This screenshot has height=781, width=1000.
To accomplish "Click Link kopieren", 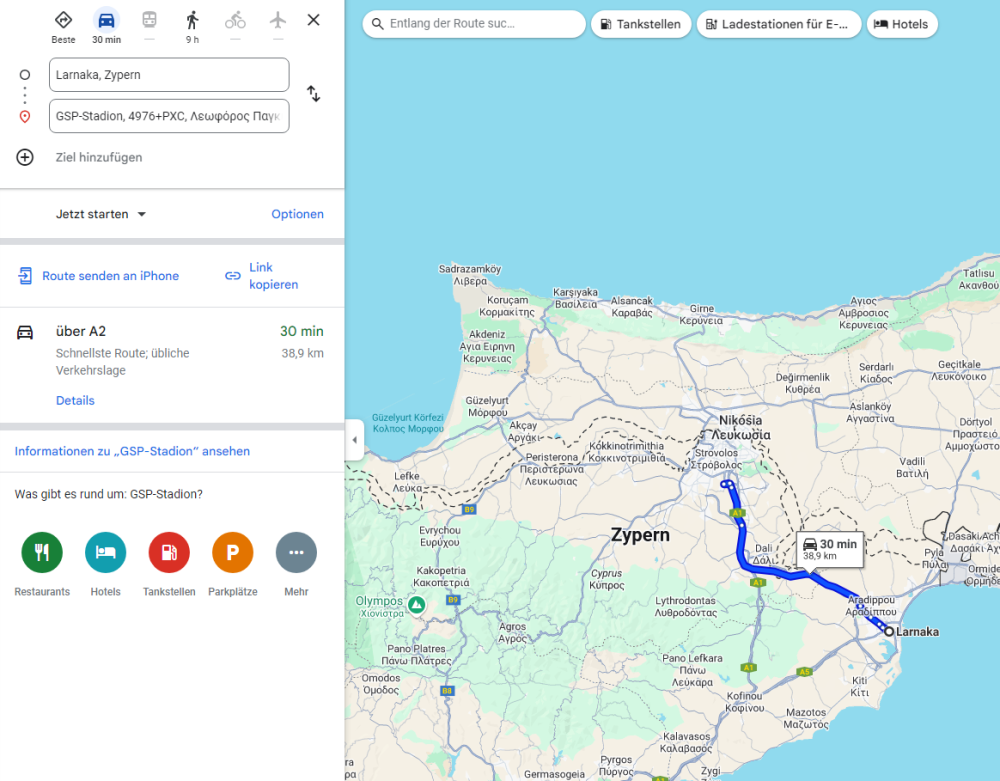I will pos(261,276).
